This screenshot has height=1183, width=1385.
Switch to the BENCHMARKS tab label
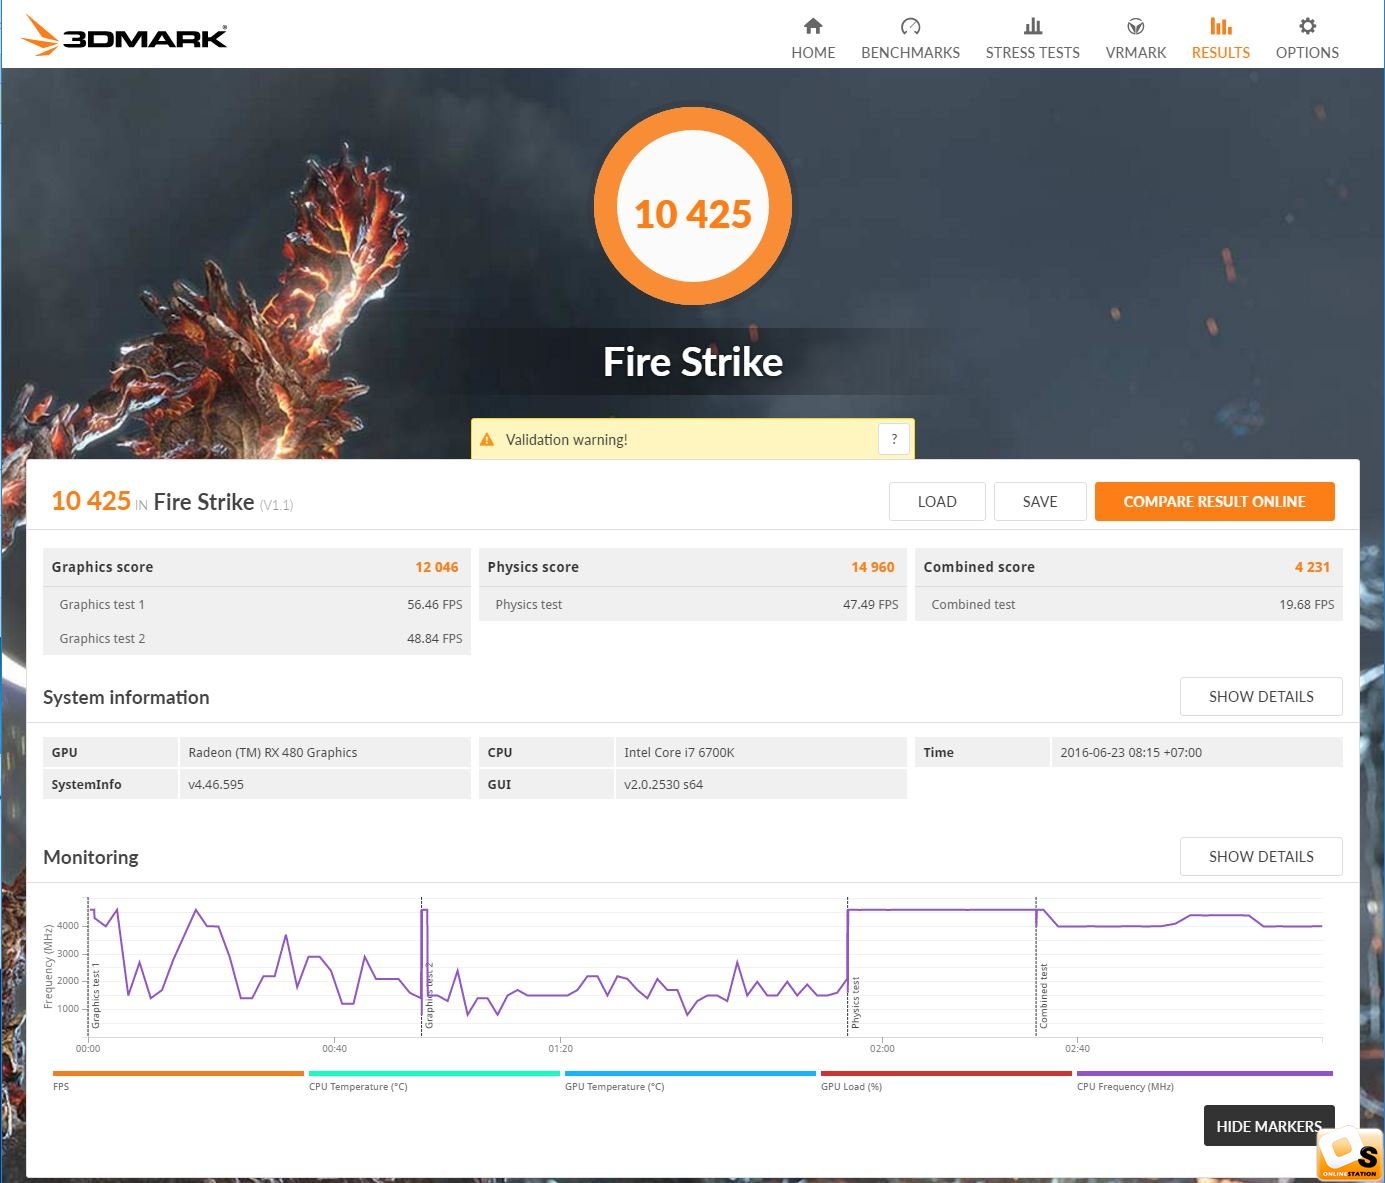(910, 53)
